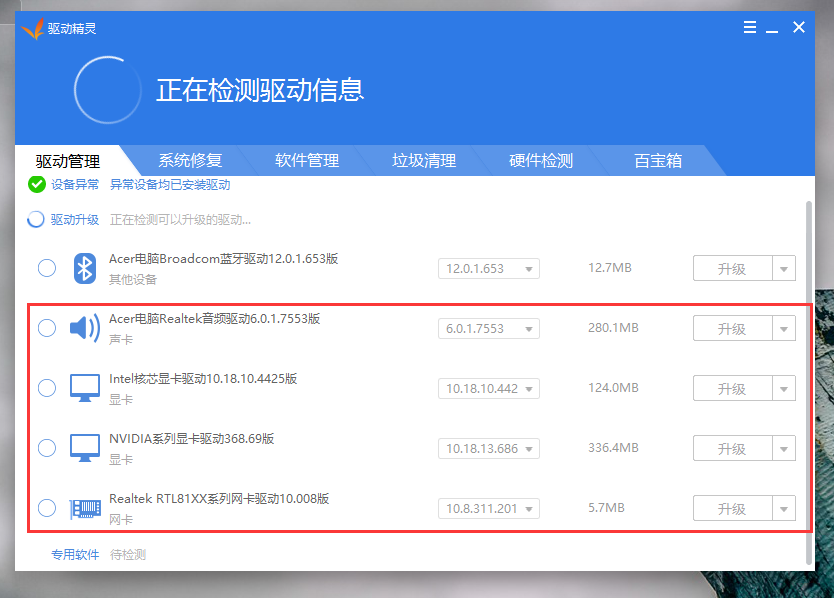Expand arrow beside Intel driver 升级 button
This screenshot has height=598, width=834.
(783, 388)
